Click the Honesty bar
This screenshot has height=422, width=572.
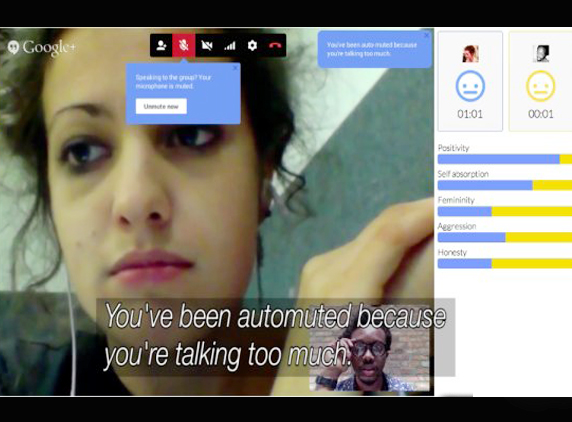click(x=505, y=263)
